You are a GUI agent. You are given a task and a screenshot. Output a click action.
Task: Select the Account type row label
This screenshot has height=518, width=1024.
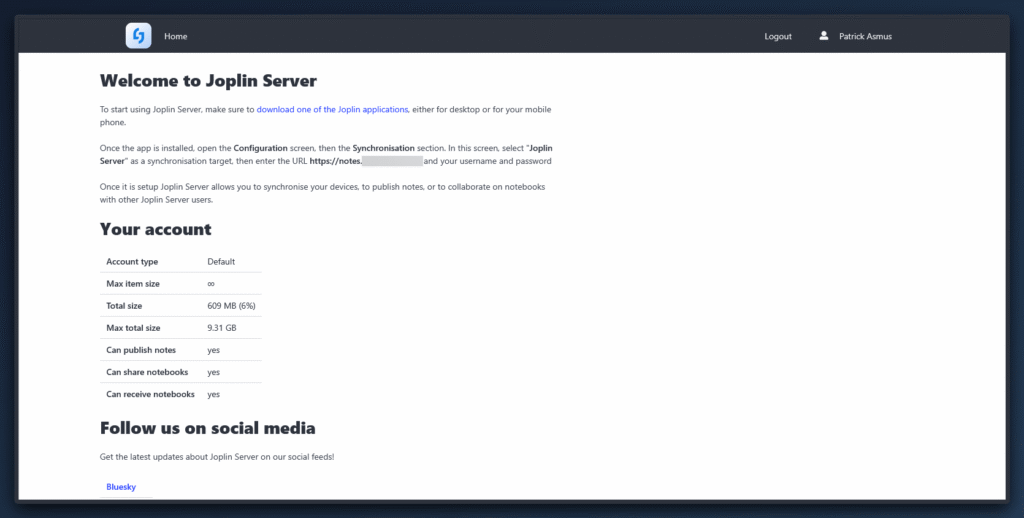coord(132,262)
